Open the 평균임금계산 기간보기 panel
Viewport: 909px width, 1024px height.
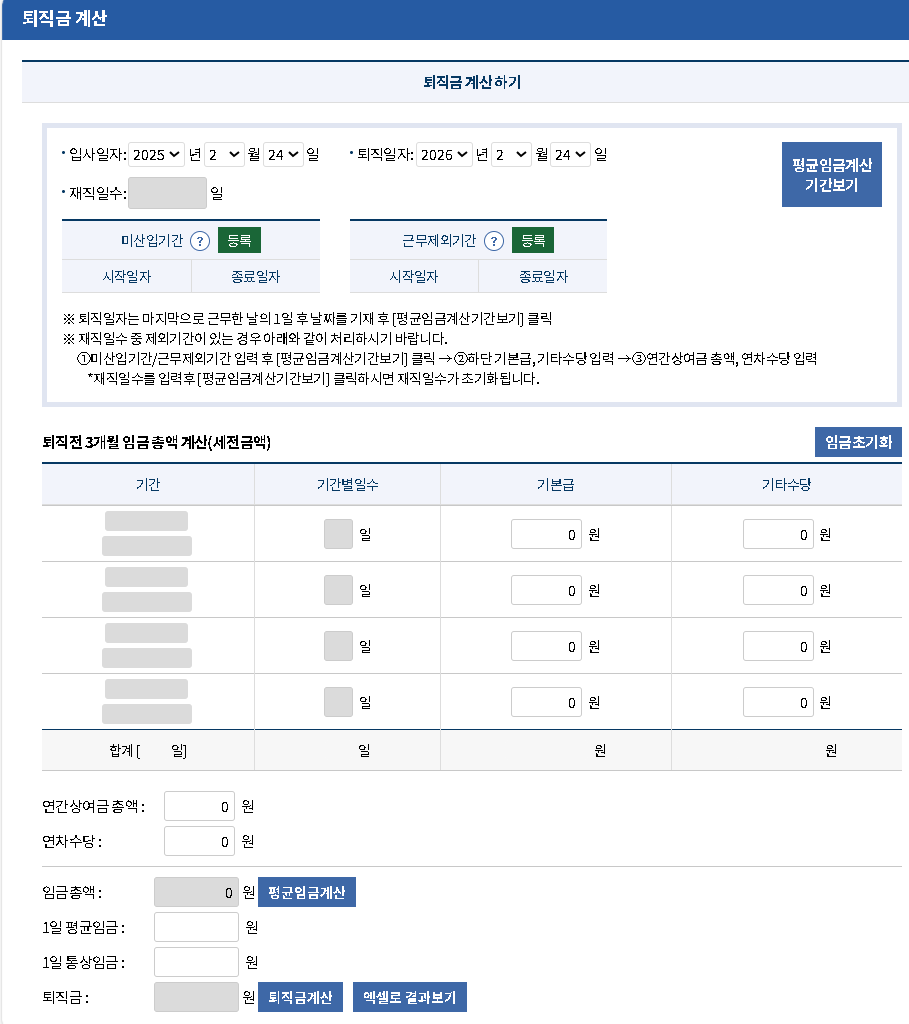(831, 174)
